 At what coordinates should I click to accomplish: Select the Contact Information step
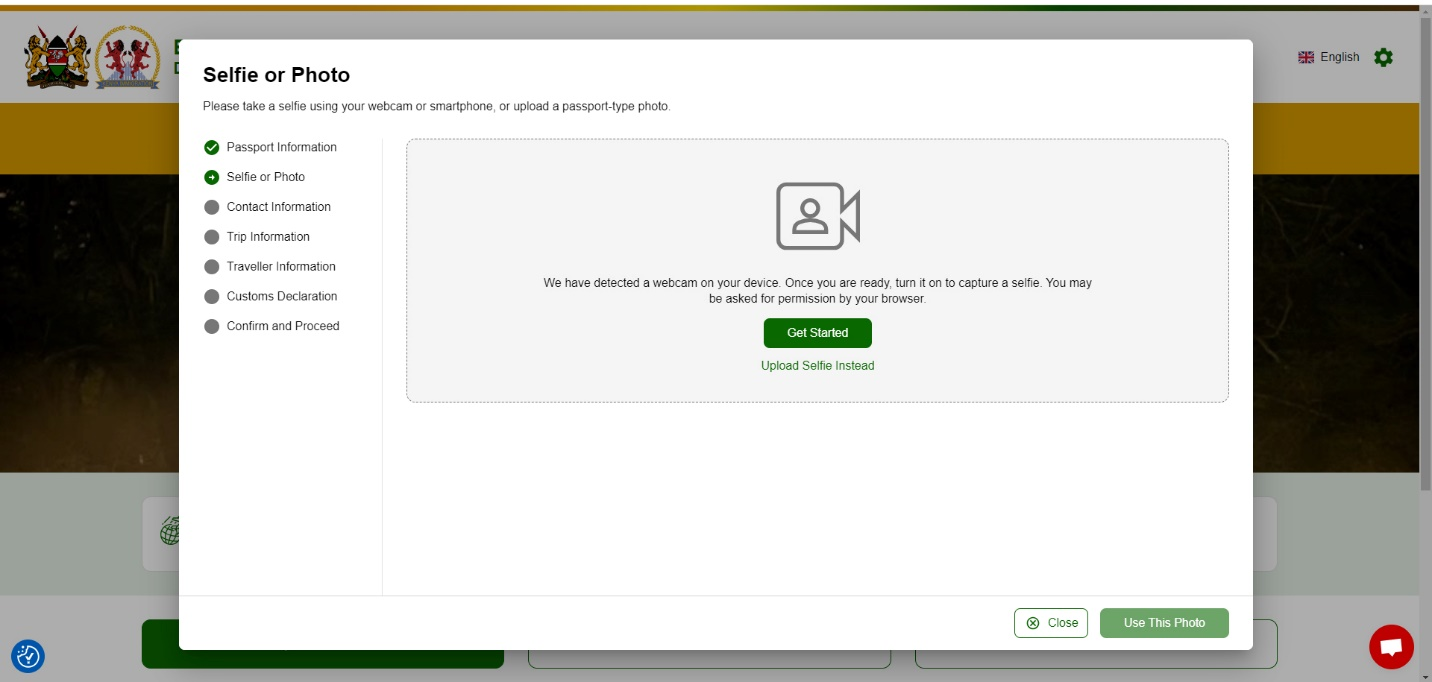[x=278, y=207]
